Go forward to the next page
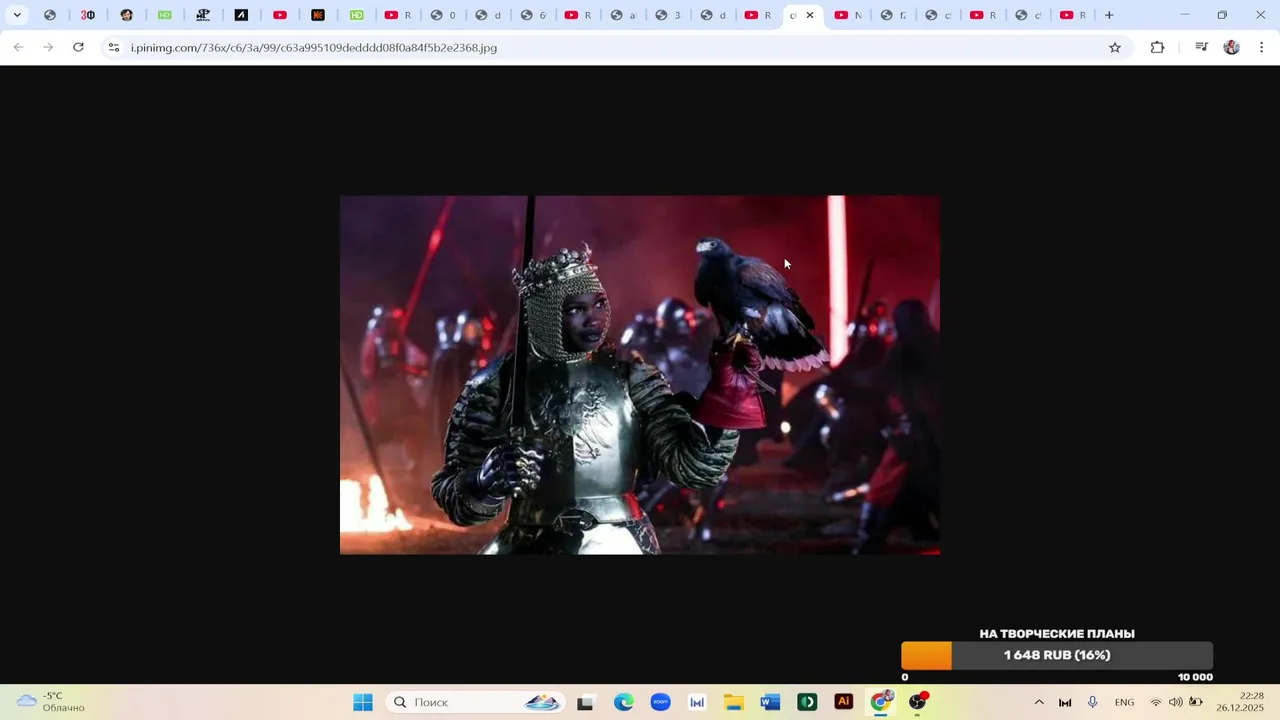 click(48, 47)
